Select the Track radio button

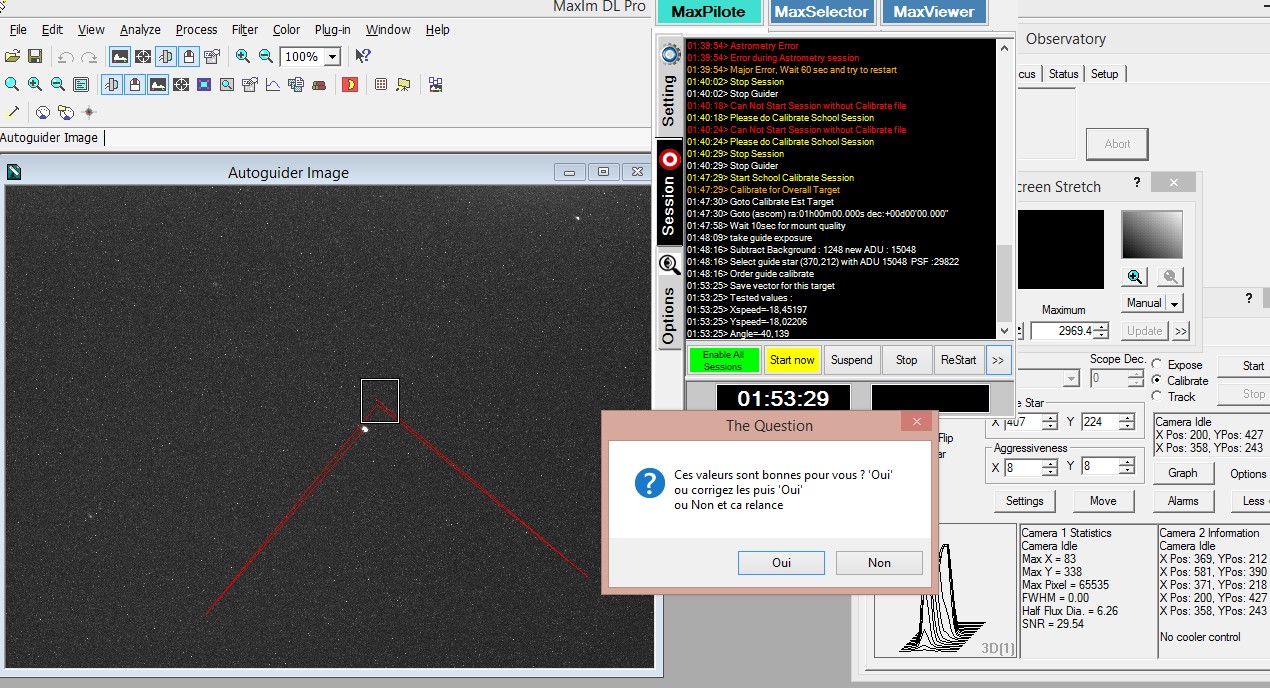point(1158,397)
